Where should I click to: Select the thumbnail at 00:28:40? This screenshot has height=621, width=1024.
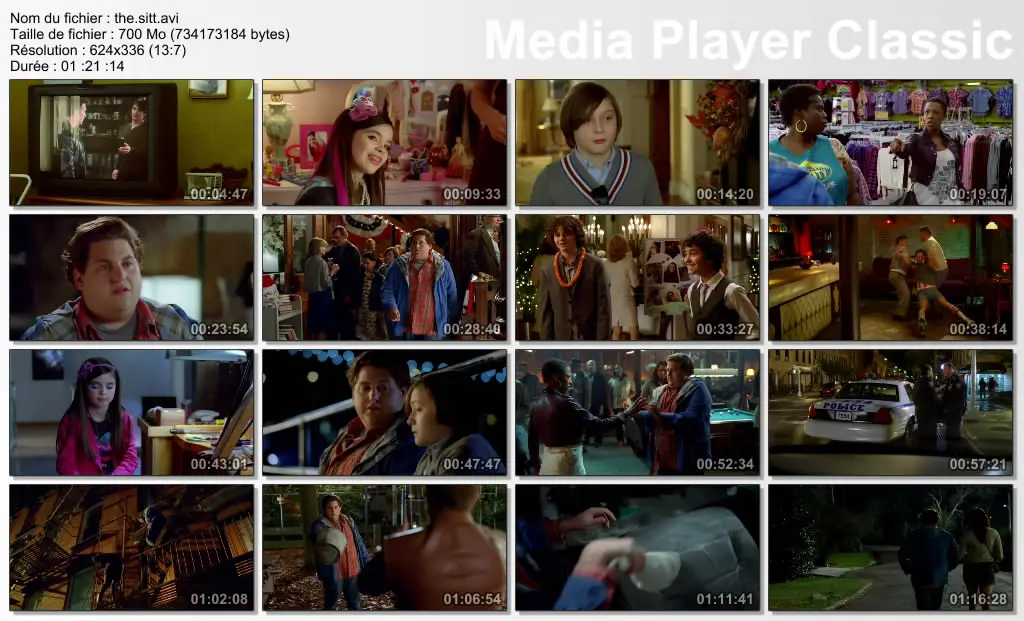coord(385,278)
